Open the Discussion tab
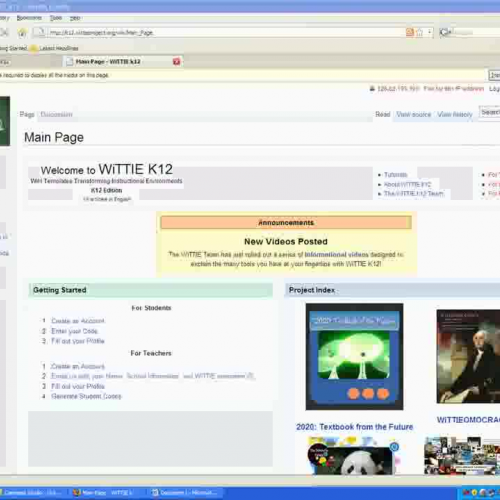The height and width of the screenshot is (500, 500). [x=56, y=114]
